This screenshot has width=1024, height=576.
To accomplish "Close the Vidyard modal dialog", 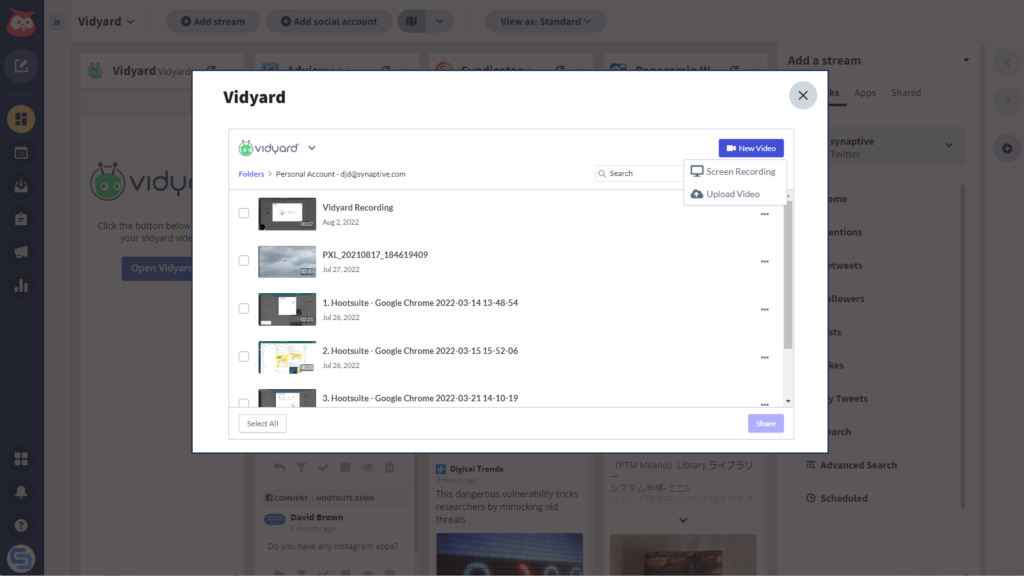I will 803,95.
